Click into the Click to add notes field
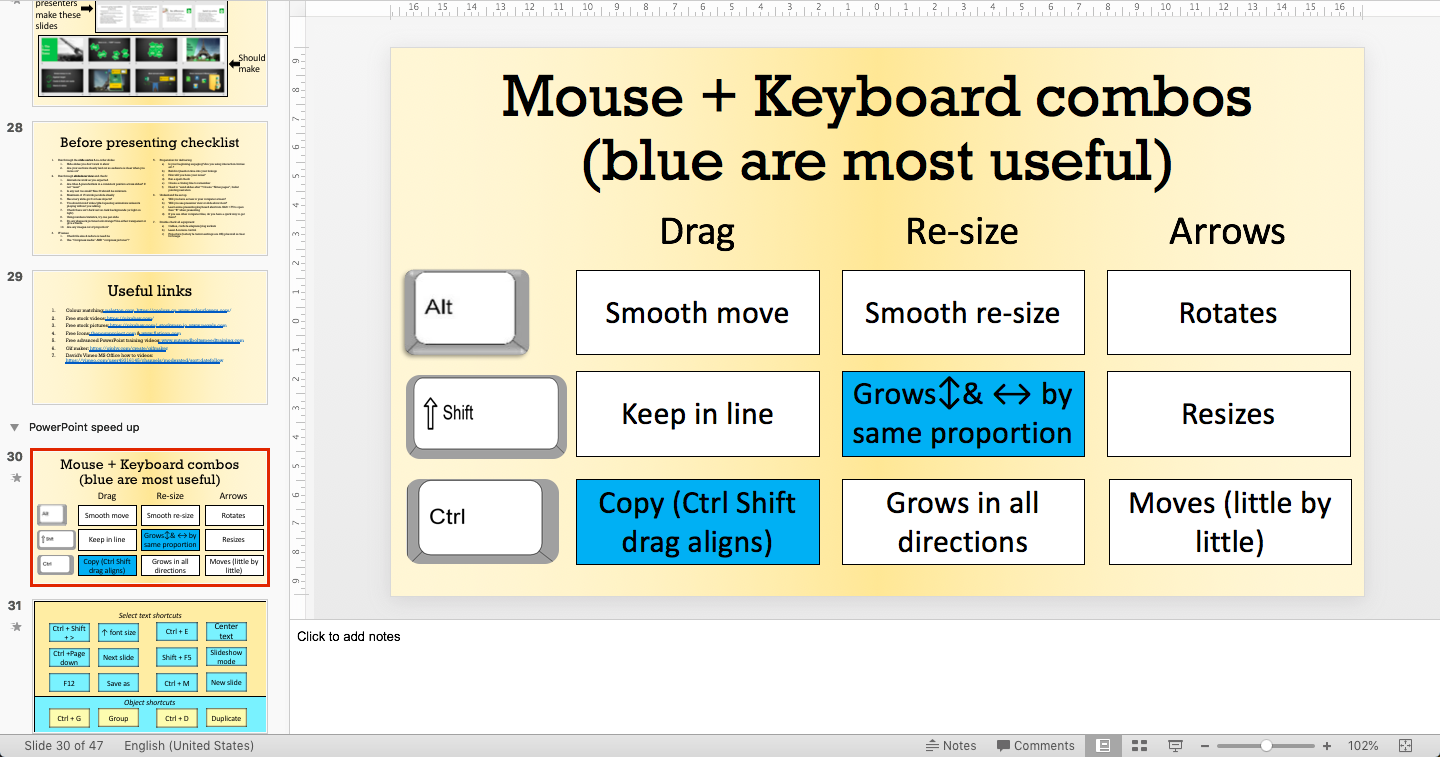The image size is (1440, 757). (865, 676)
